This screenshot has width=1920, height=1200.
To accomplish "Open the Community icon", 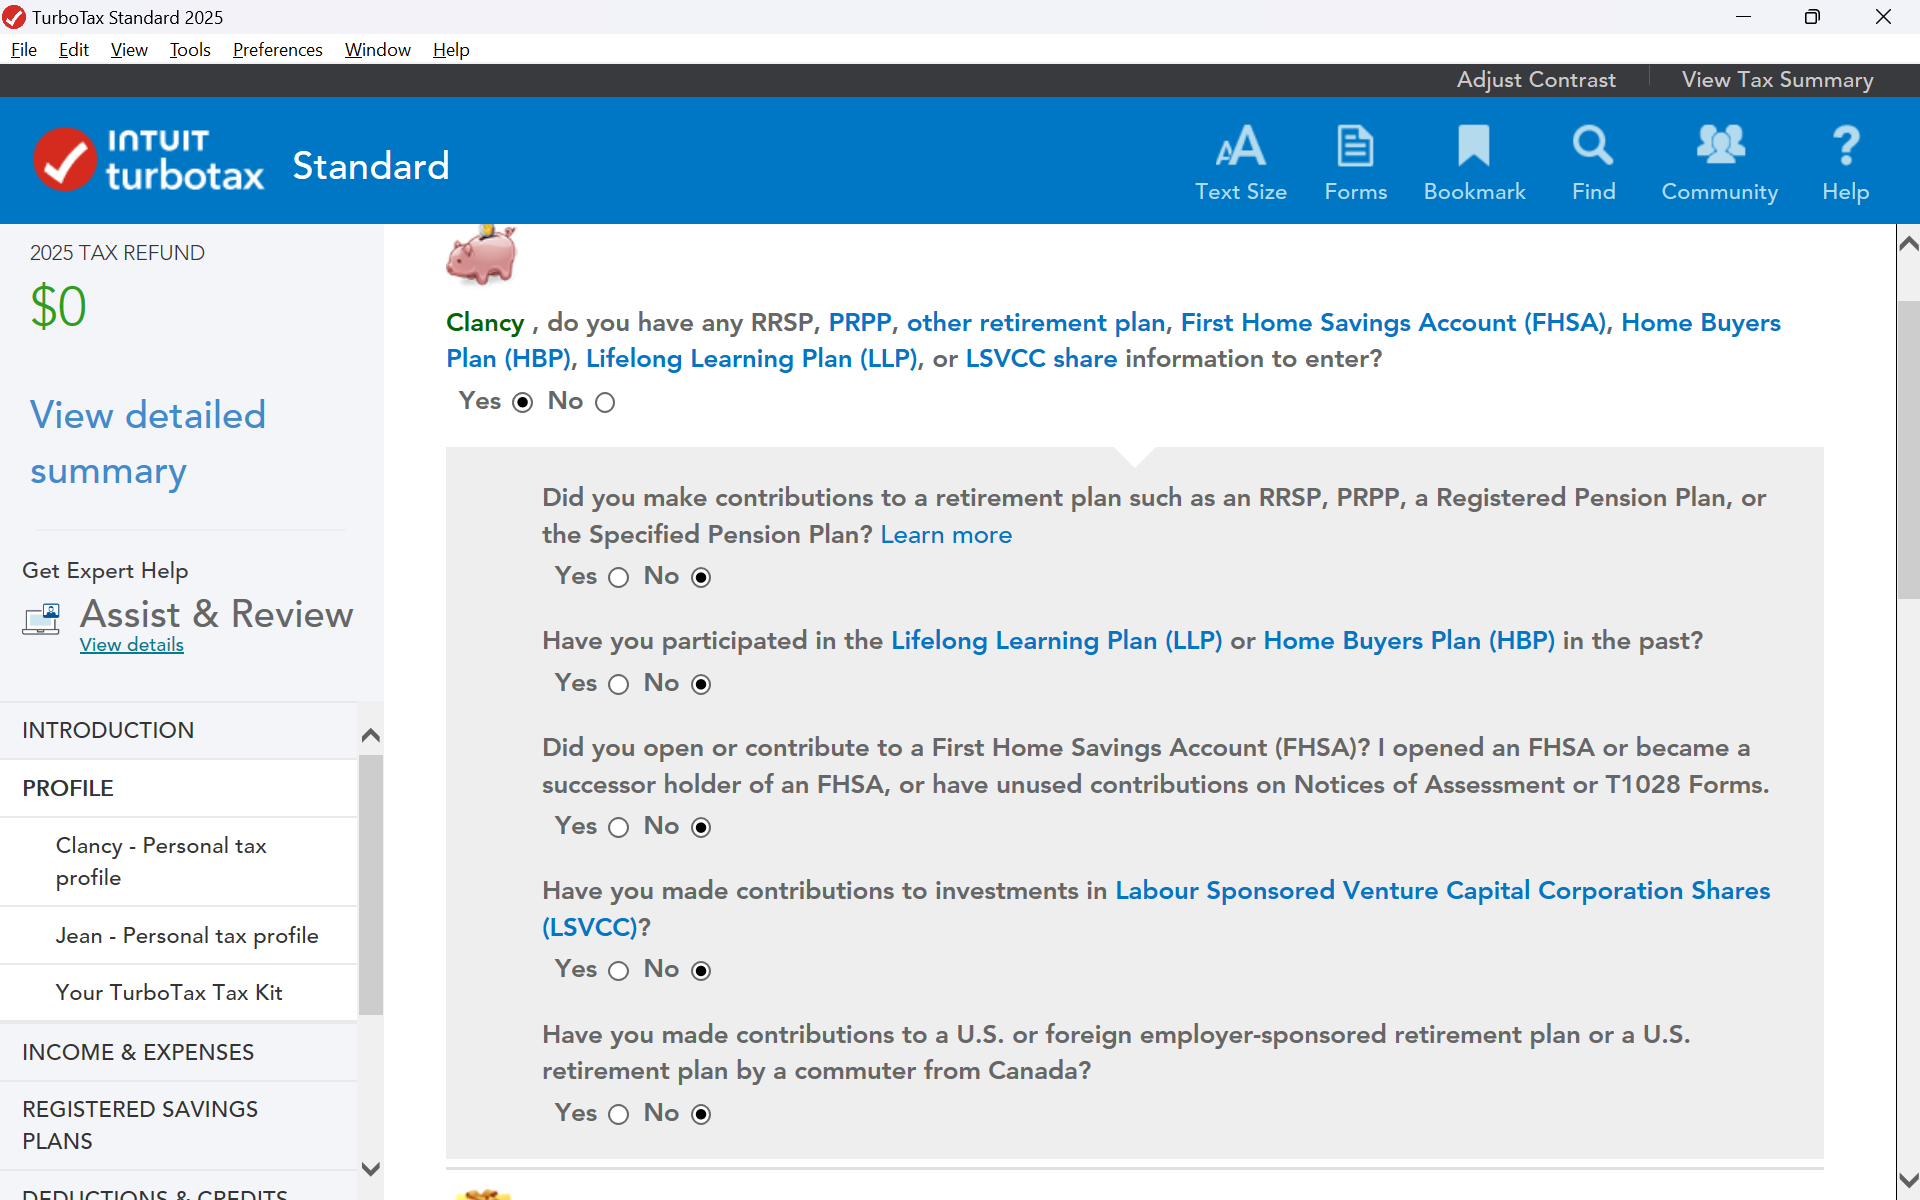I will click(1719, 147).
